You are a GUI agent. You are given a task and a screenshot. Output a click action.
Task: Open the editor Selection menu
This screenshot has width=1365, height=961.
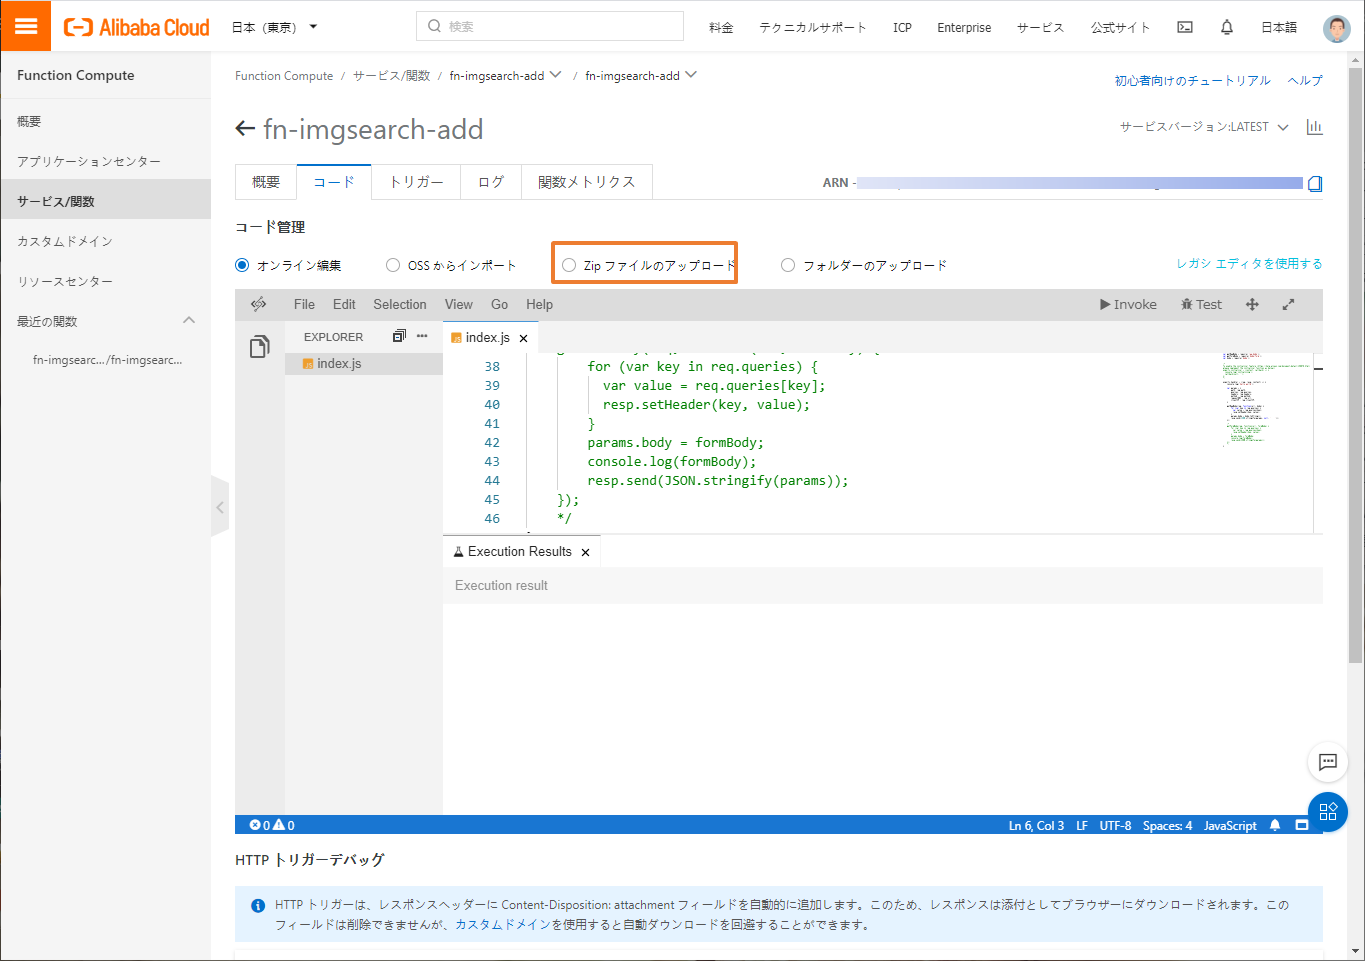tap(400, 304)
